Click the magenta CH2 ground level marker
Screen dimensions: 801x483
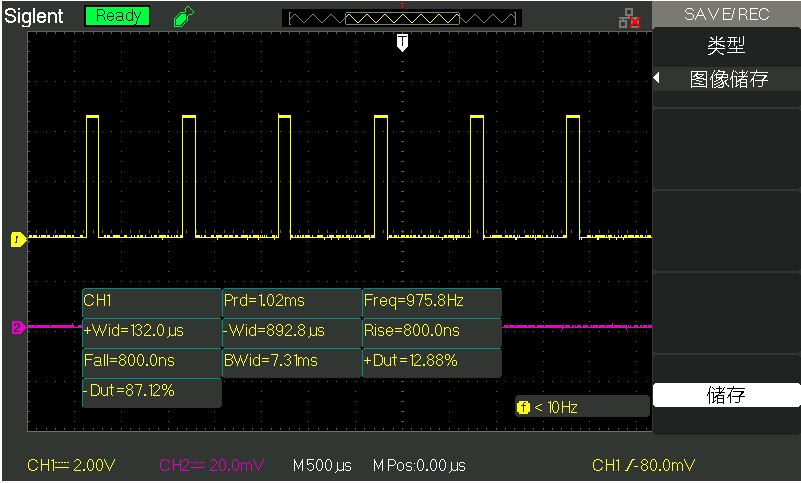pyautogui.click(x=18, y=327)
